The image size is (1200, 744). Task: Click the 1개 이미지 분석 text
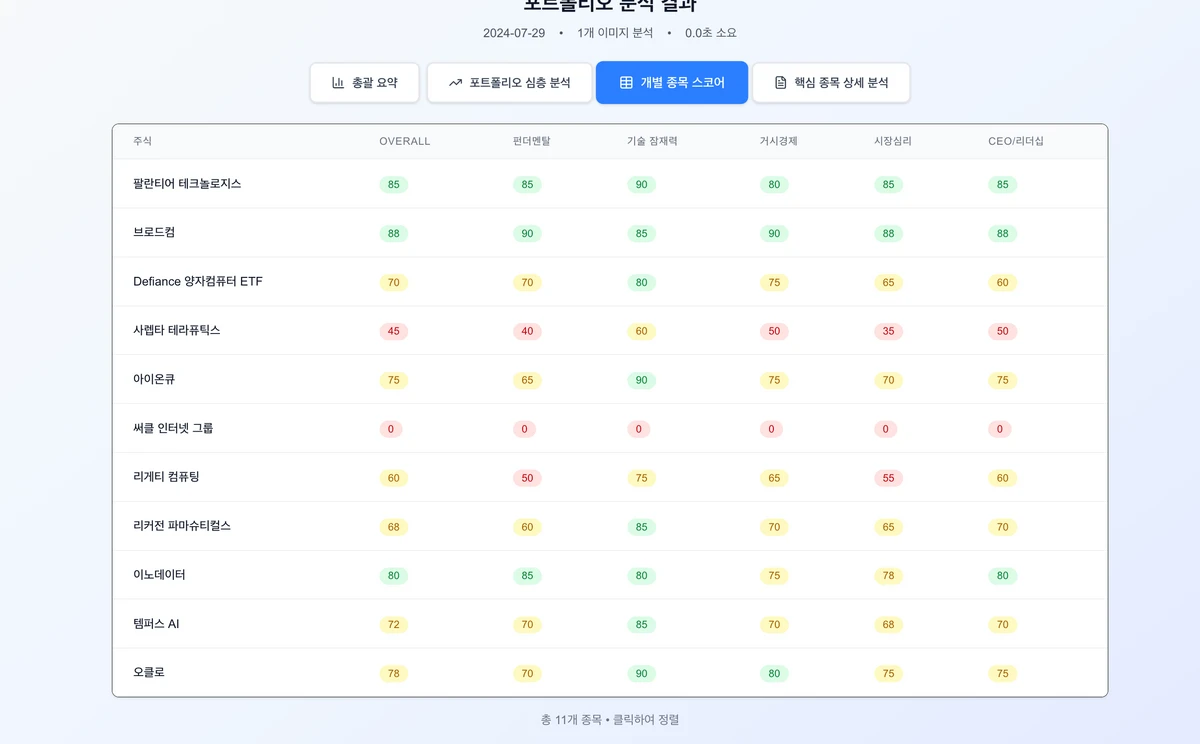point(615,33)
